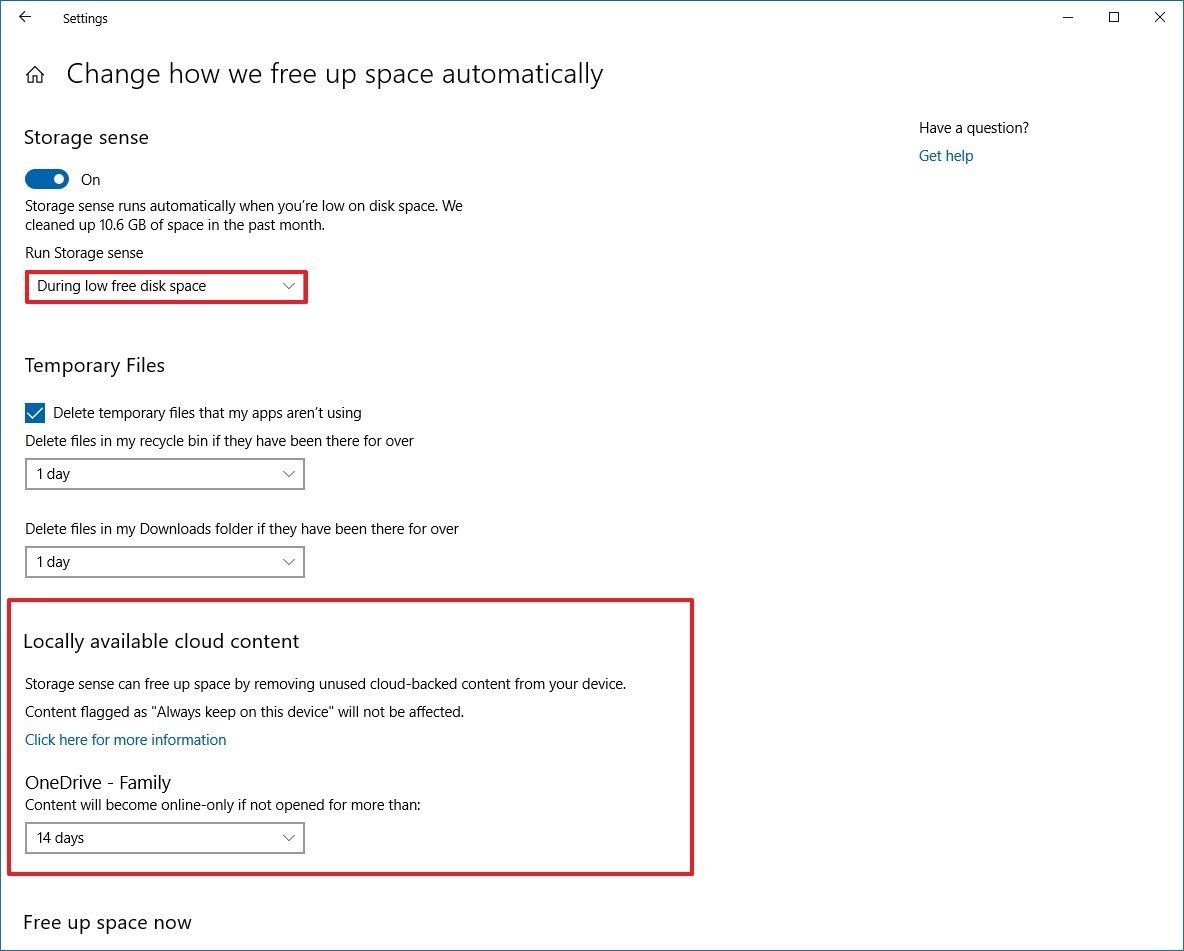1184x951 pixels.
Task: Open the chevron on the Run Storage sense dropdown
Action: [289, 286]
